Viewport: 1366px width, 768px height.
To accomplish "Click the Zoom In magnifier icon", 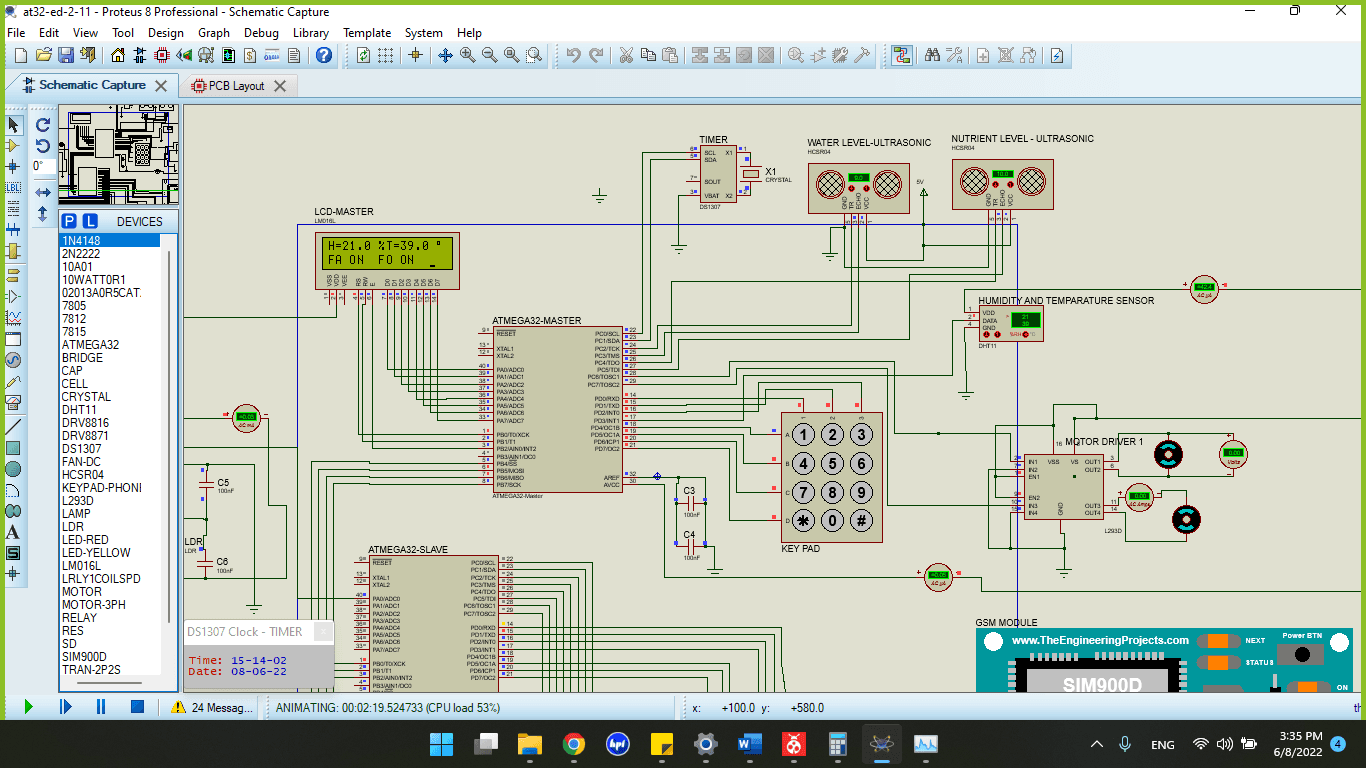I will (x=468, y=56).
